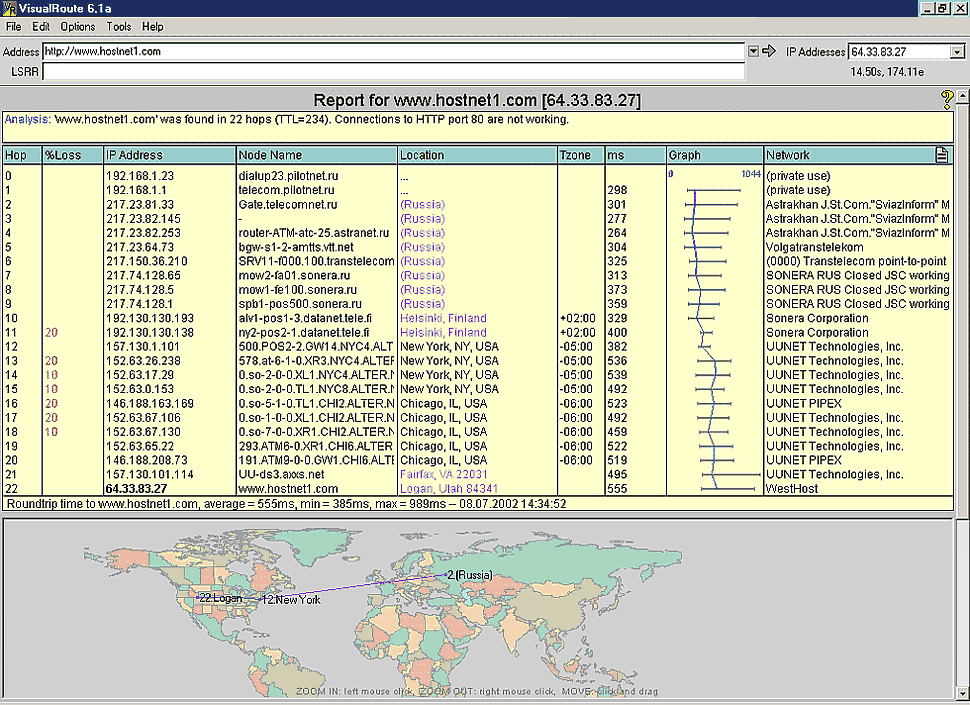Select node name spb1-pos500.sonera.ru
This screenshot has height=705, width=970.
300,304
